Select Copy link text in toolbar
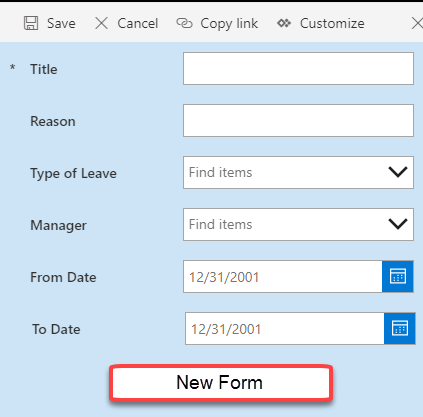This screenshot has width=423, height=417. click(229, 24)
